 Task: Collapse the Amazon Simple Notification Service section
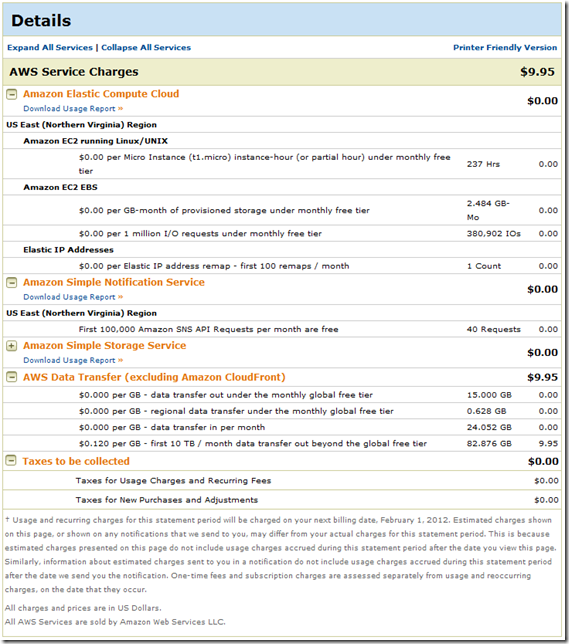12,283
